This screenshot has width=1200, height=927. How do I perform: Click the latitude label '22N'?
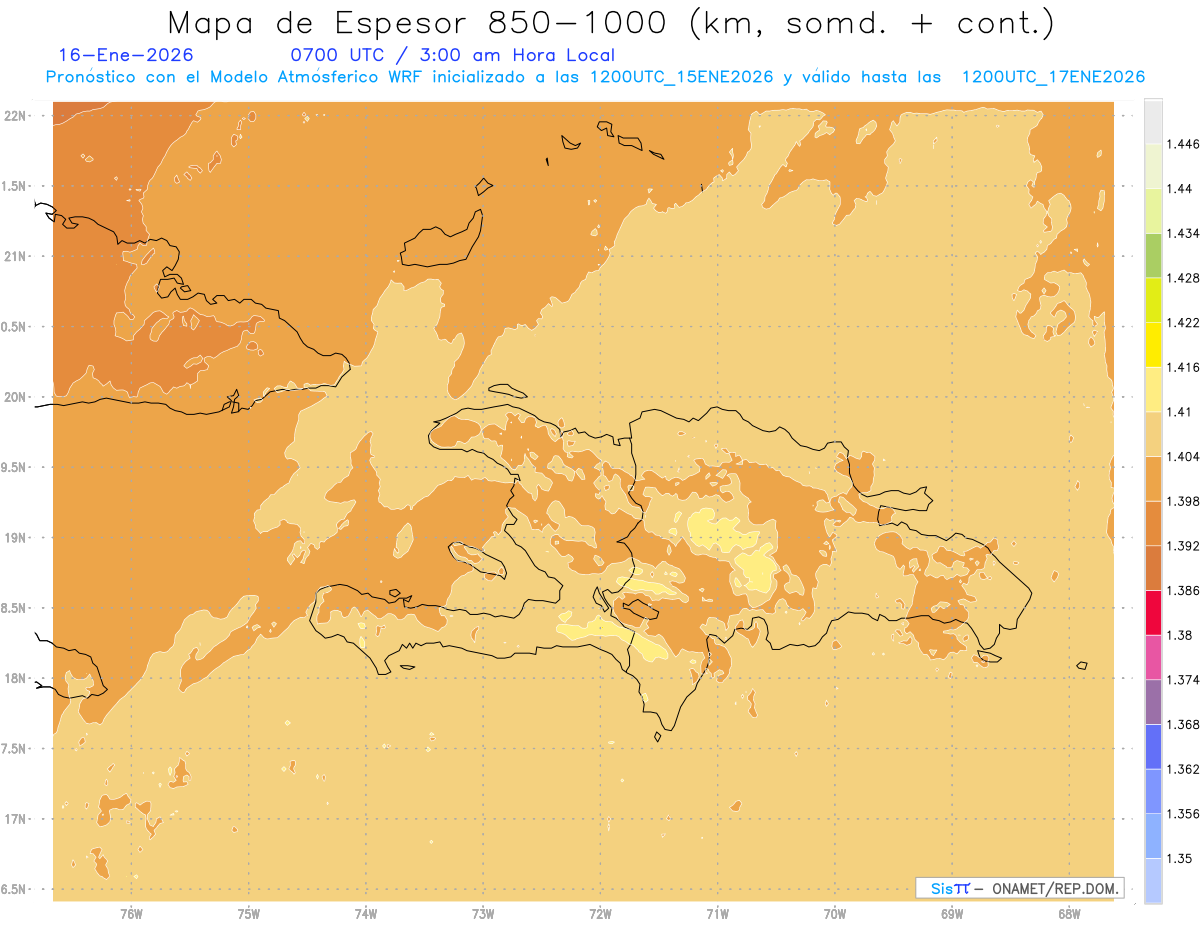16,116
